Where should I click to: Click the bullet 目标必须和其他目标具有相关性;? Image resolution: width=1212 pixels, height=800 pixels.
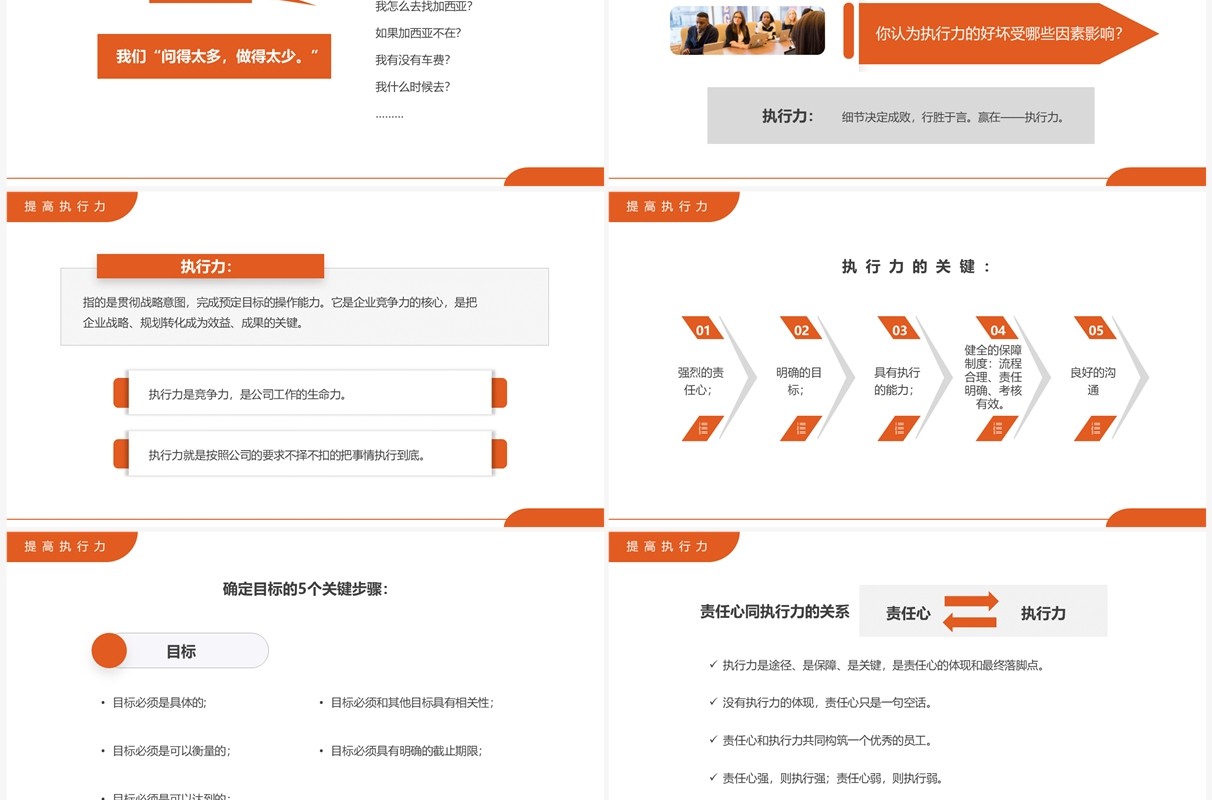(x=412, y=703)
